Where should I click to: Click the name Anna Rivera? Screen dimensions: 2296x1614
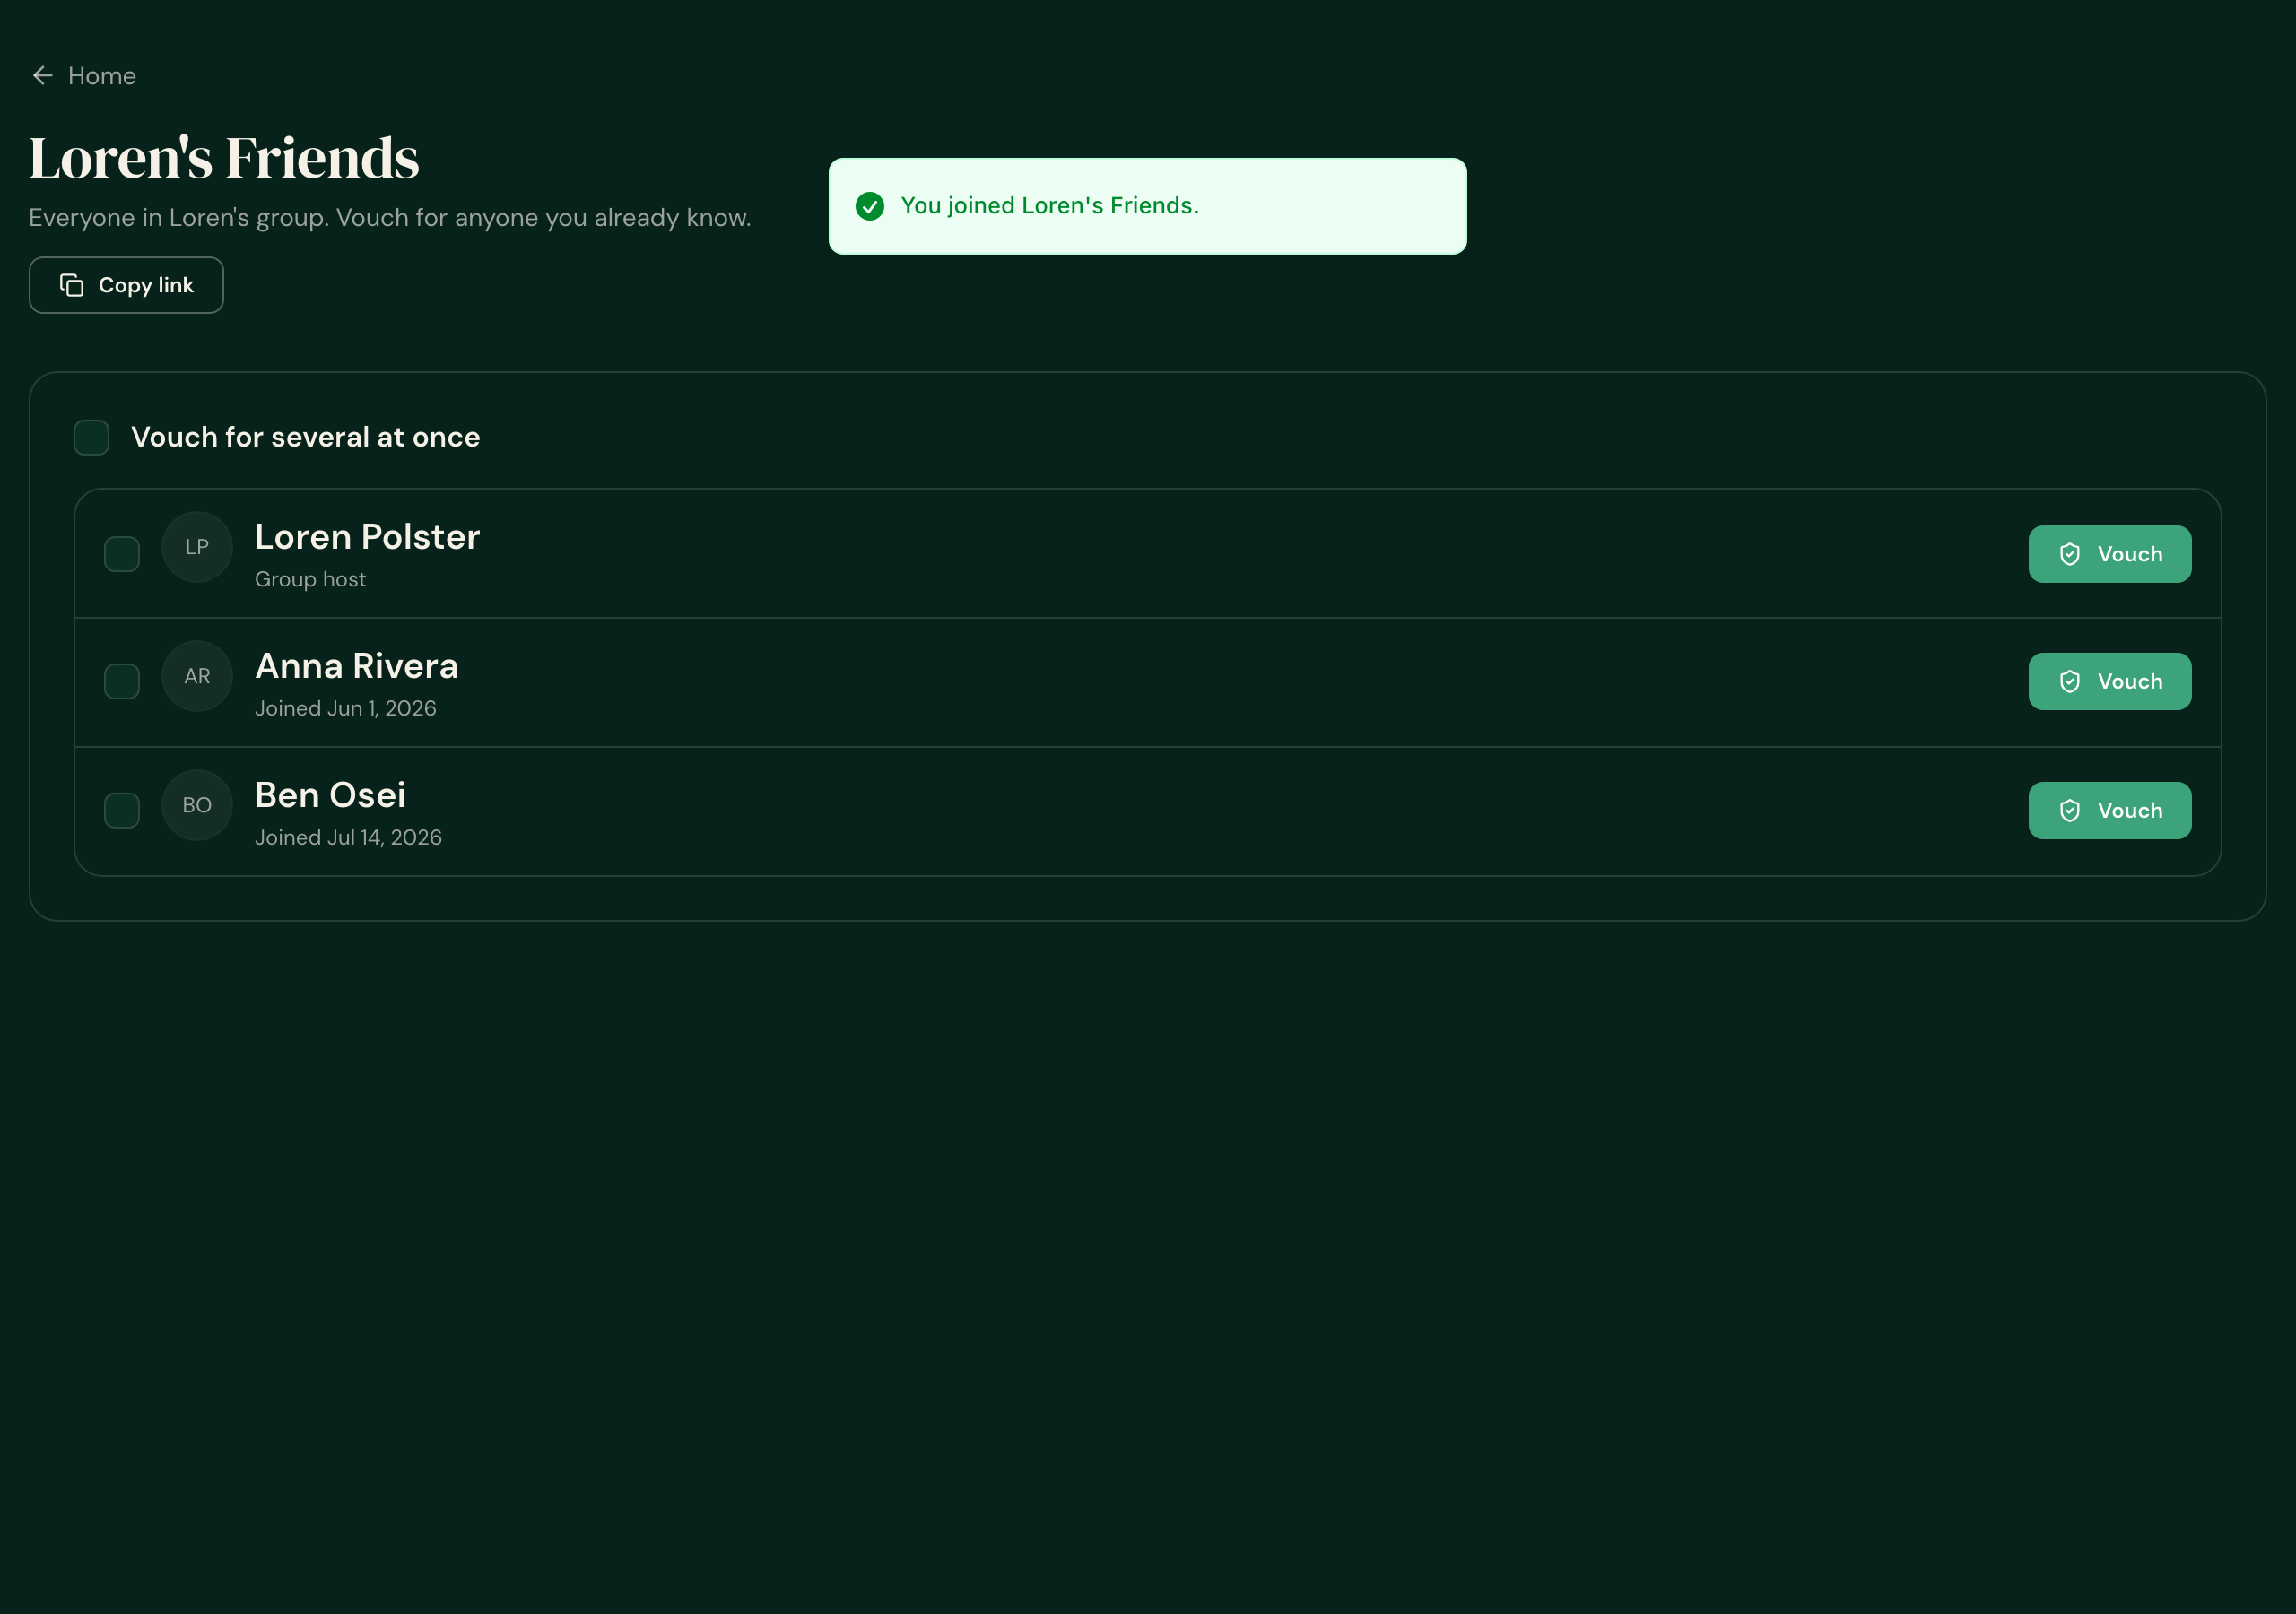tap(357, 666)
